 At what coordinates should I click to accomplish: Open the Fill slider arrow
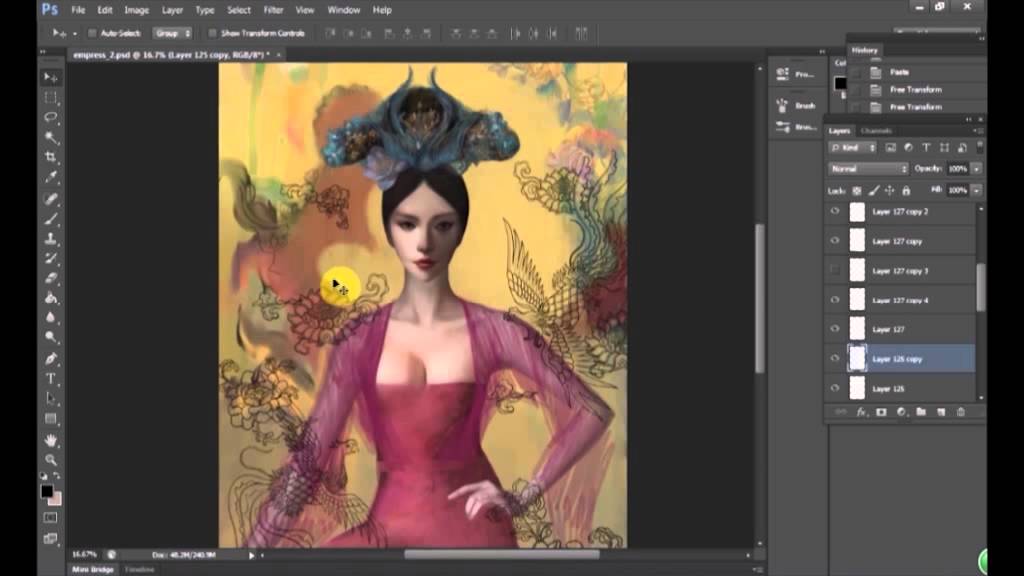point(976,190)
